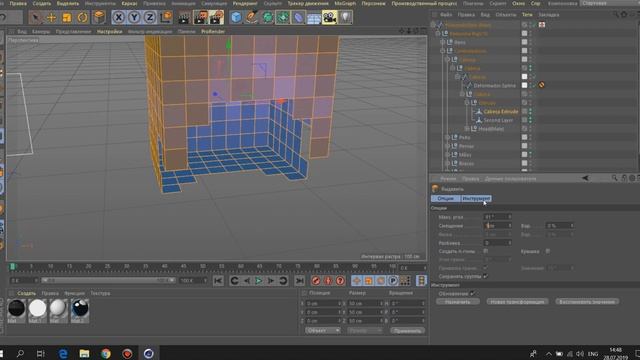Click the Применить button in Coordinates panel
Viewport: 640px width, 360px height.
pyautogui.click(x=407, y=331)
